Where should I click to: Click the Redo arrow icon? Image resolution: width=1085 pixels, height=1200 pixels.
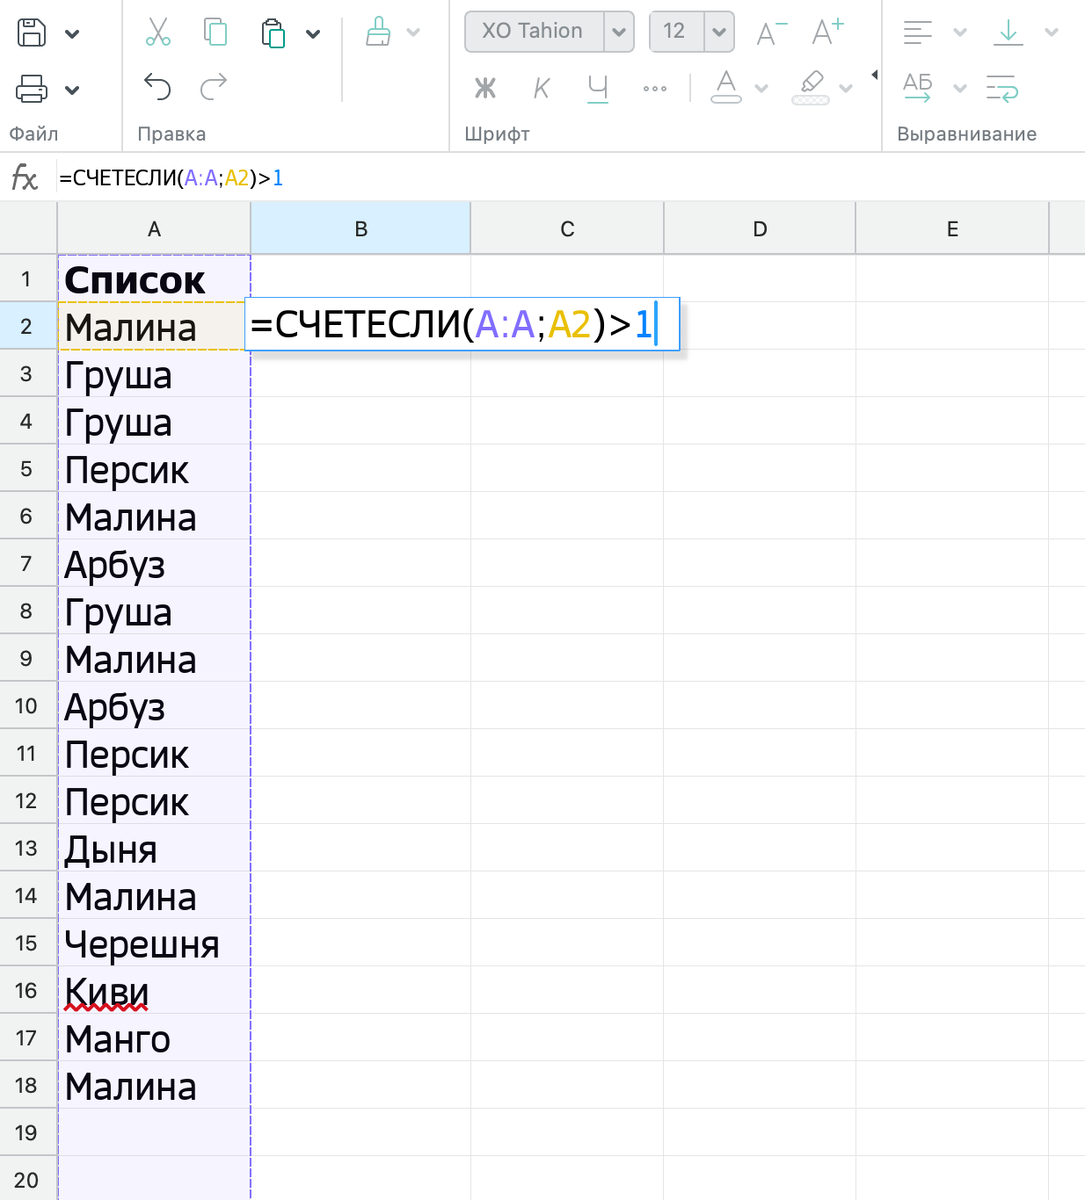[213, 88]
